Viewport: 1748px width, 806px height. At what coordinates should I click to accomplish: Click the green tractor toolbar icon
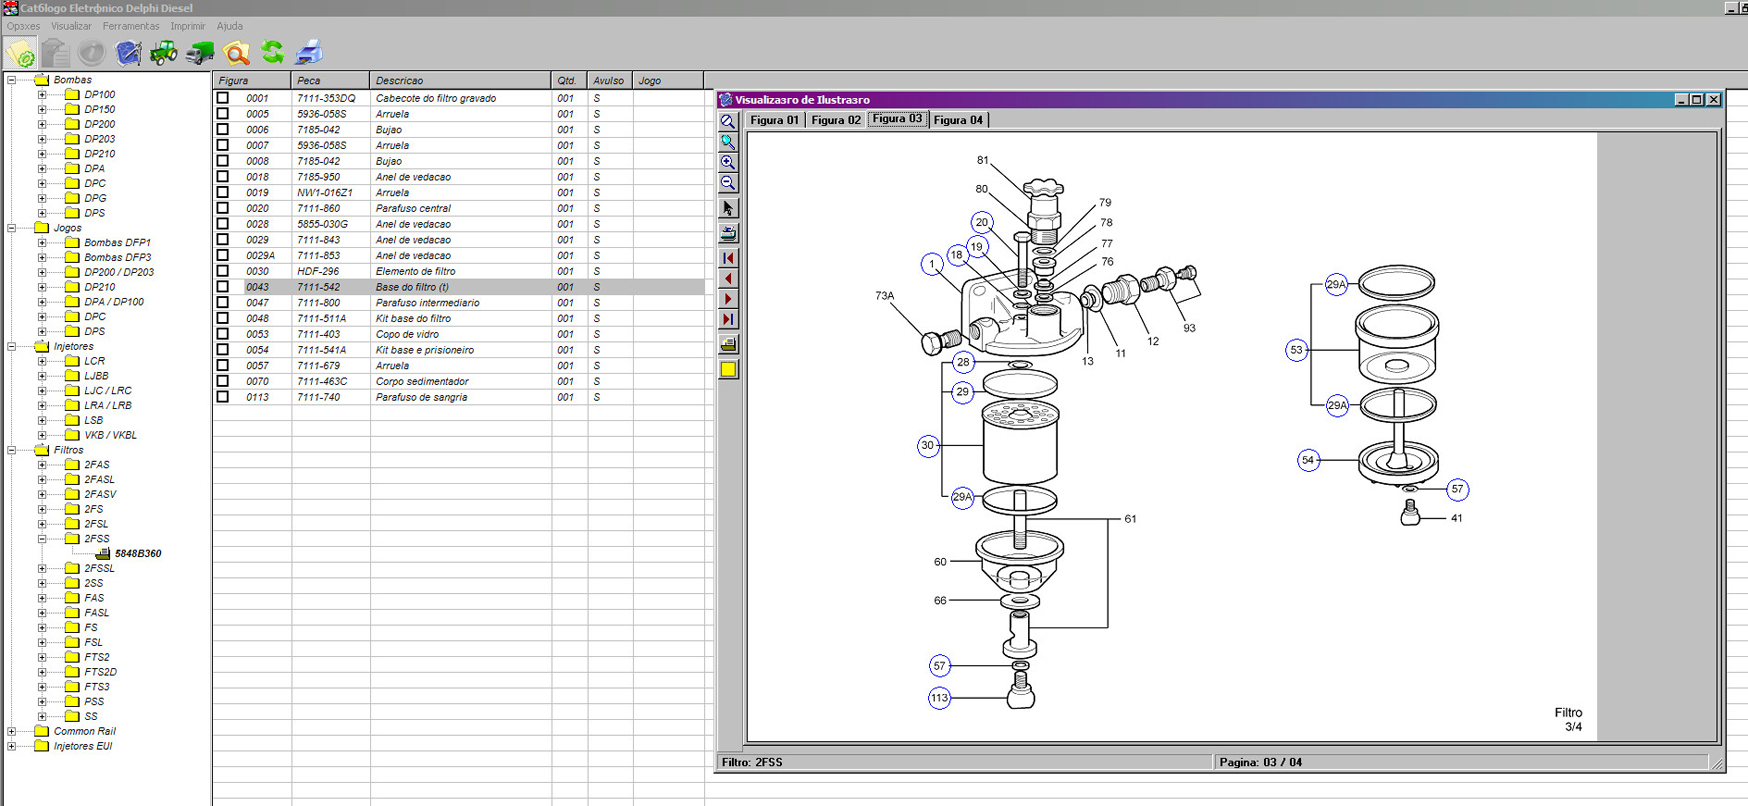tap(163, 52)
